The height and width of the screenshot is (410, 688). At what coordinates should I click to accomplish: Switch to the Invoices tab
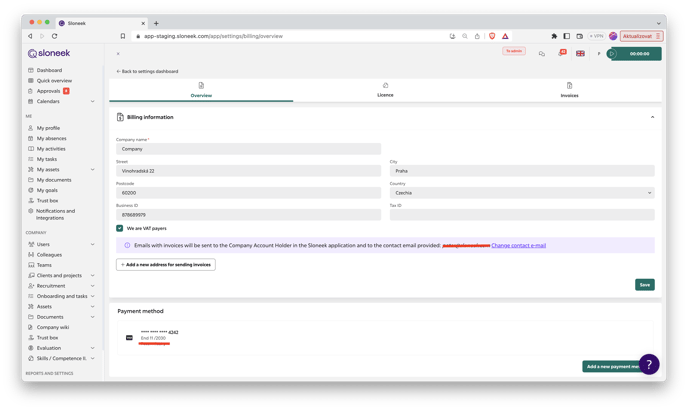point(569,90)
